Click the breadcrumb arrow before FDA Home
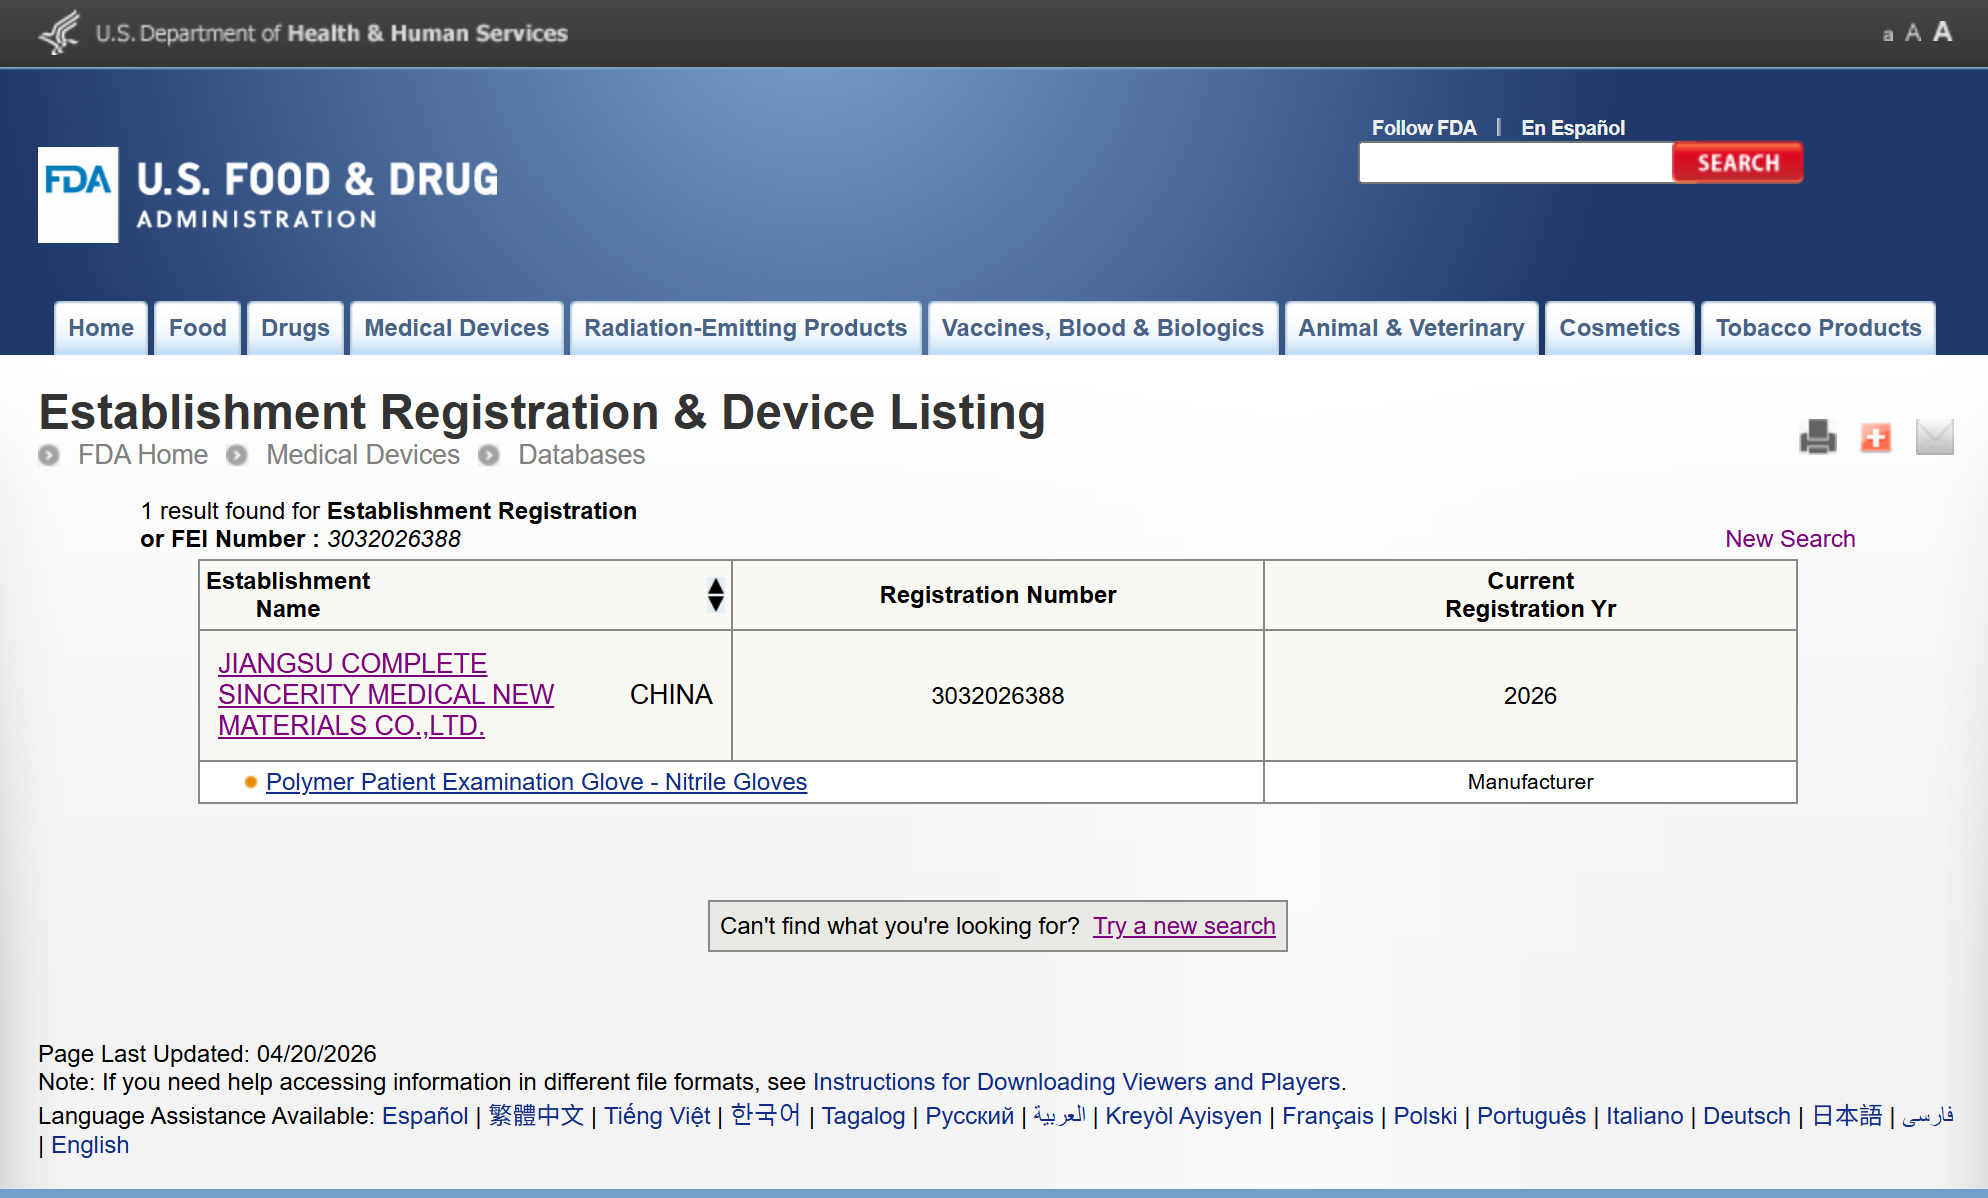The height and width of the screenshot is (1198, 1988). coord(48,455)
